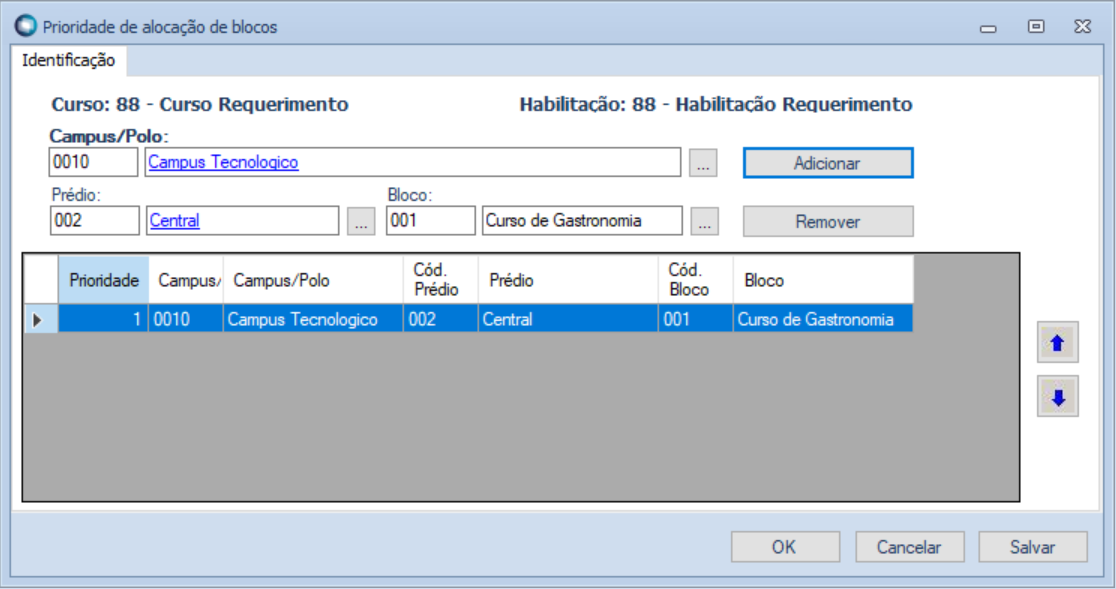Sort by the Prioridade column header
This screenshot has width=1116, height=589.
[103, 280]
